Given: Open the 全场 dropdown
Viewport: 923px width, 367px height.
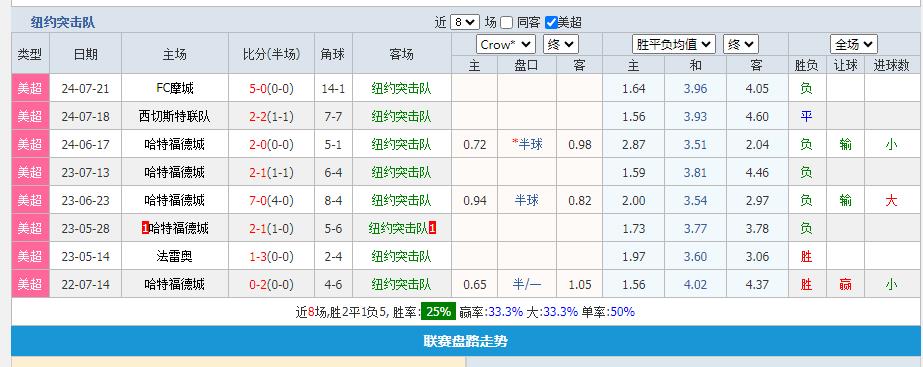Looking at the screenshot, I should point(854,44).
